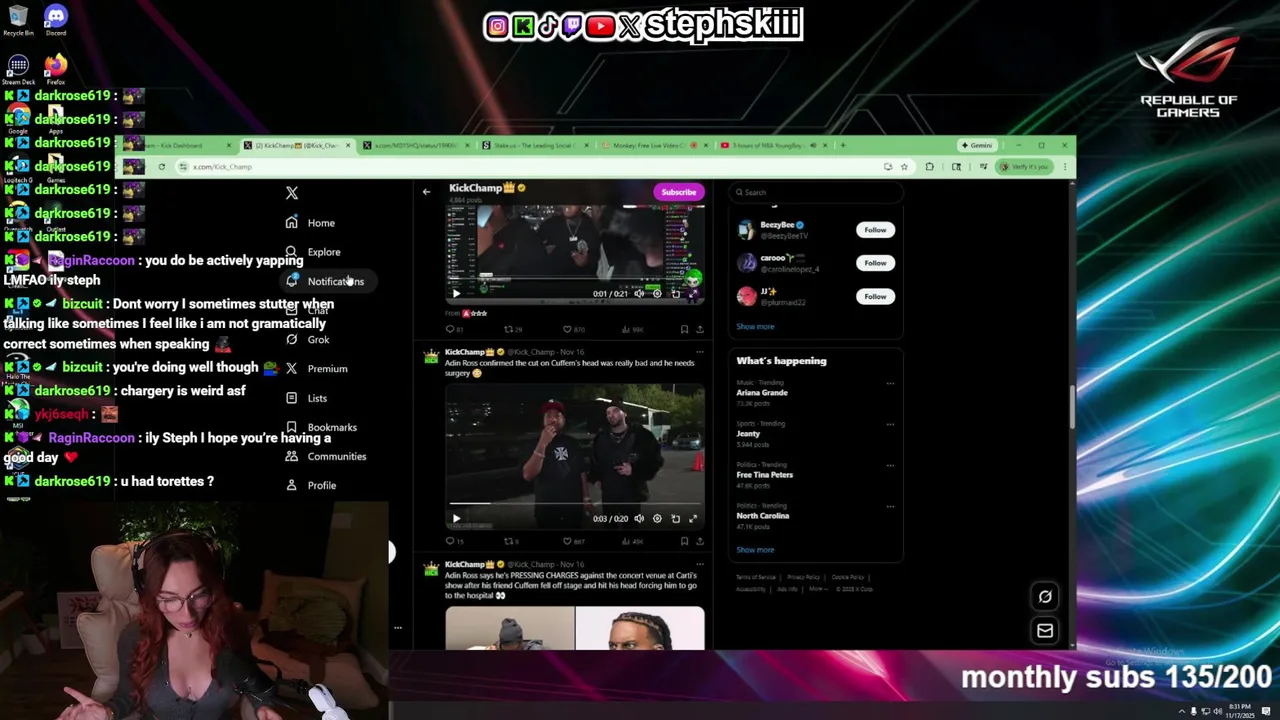Open Home in the X sidebar
The height and width of the screenshot is (720, 1280).
(310, 223)
